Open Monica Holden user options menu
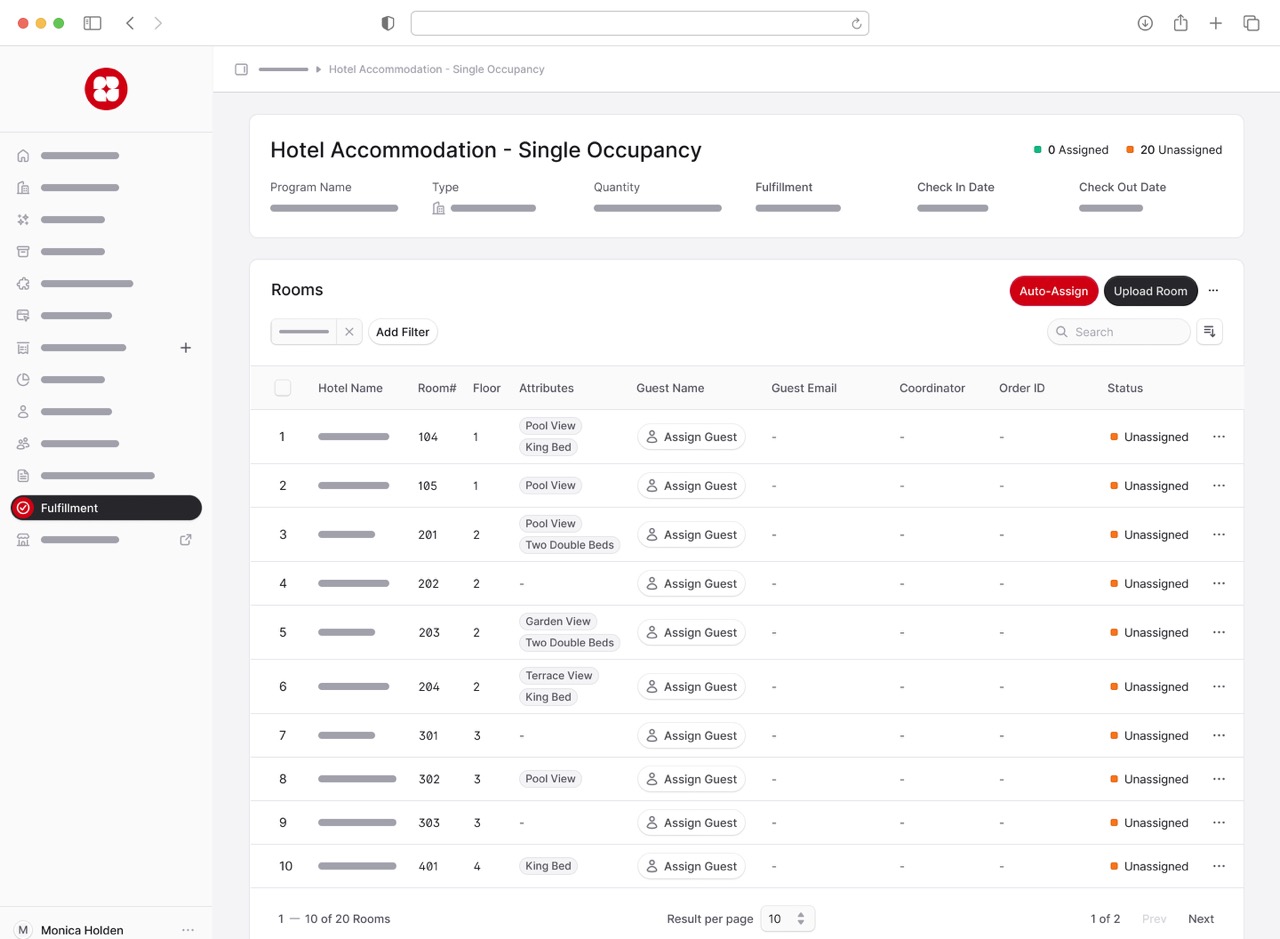This screenshot has height=939, width=1280. coord(188,930)
